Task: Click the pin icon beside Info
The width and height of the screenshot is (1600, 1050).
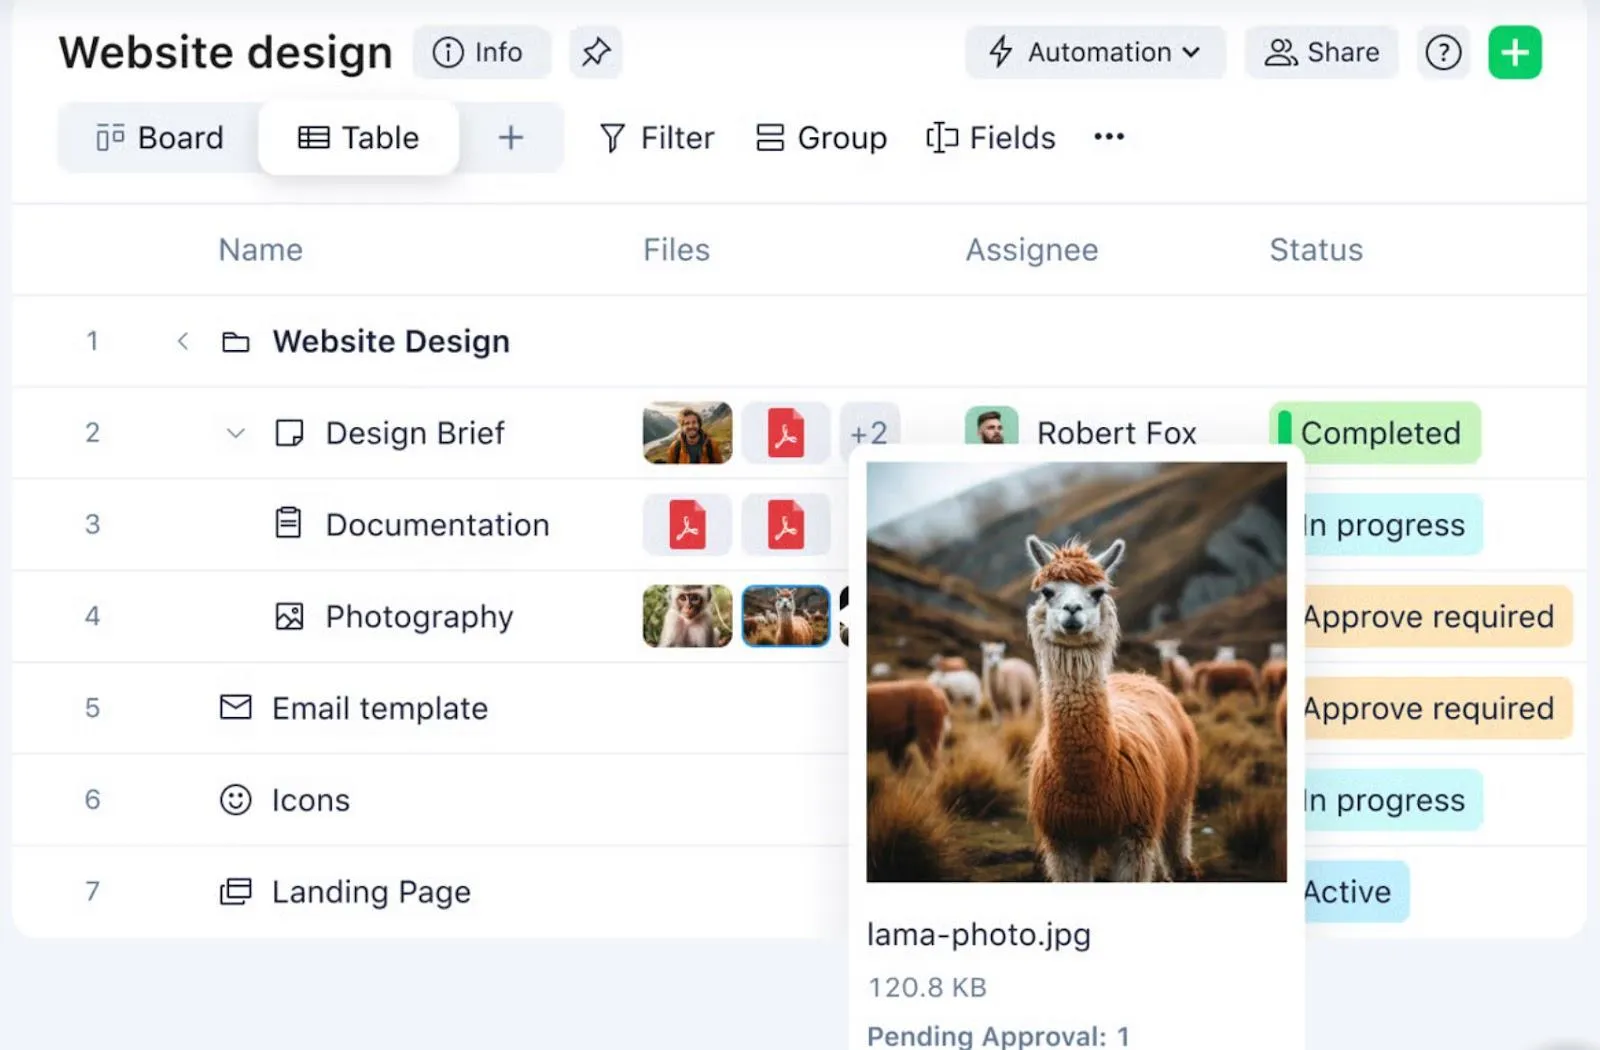Action: 596,52
